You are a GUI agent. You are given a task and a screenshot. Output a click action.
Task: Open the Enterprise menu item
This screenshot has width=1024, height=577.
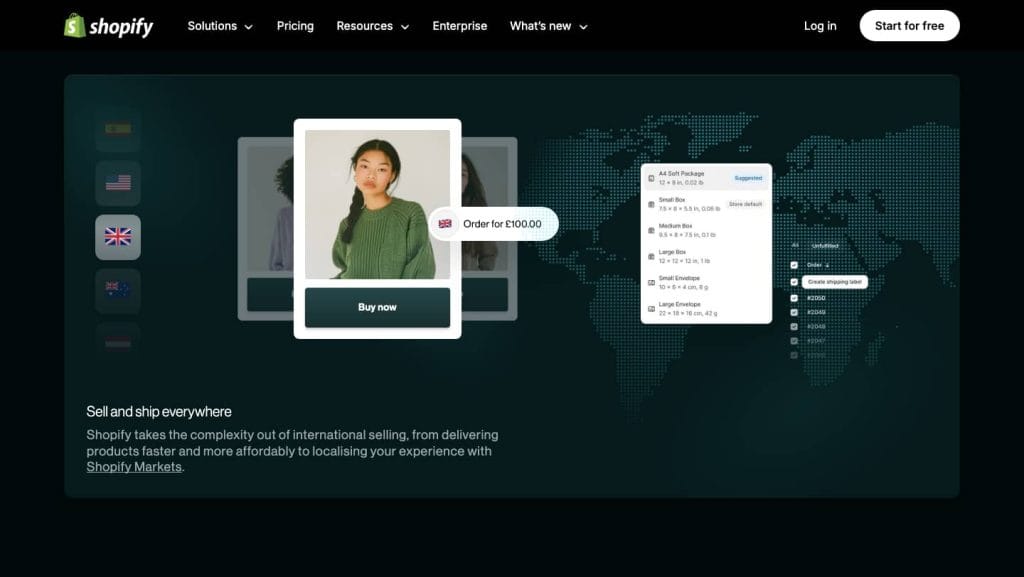[459, 26]
